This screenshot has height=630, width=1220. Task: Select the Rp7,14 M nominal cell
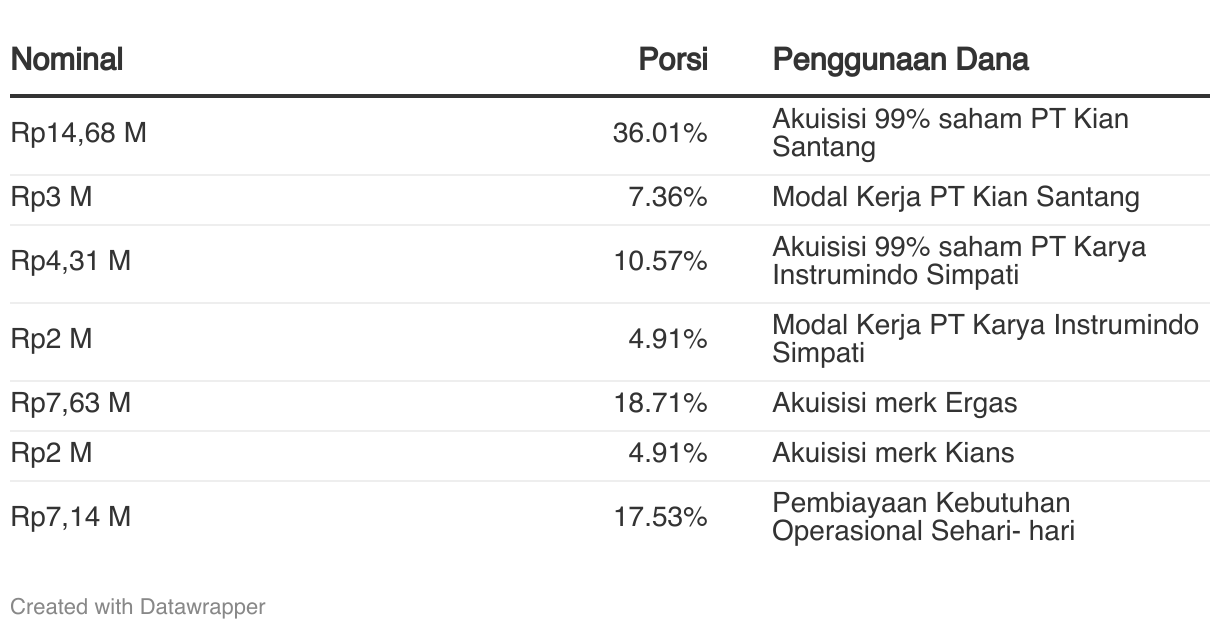[x=70, y=517]
